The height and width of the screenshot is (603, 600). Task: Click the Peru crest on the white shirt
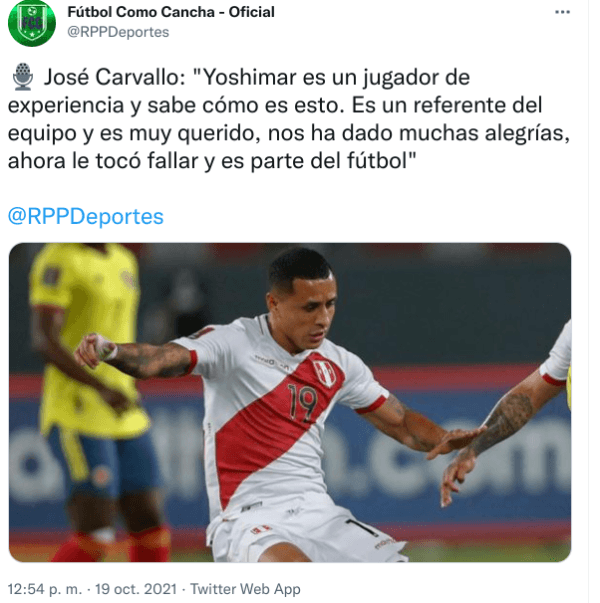tap(324, 373)
